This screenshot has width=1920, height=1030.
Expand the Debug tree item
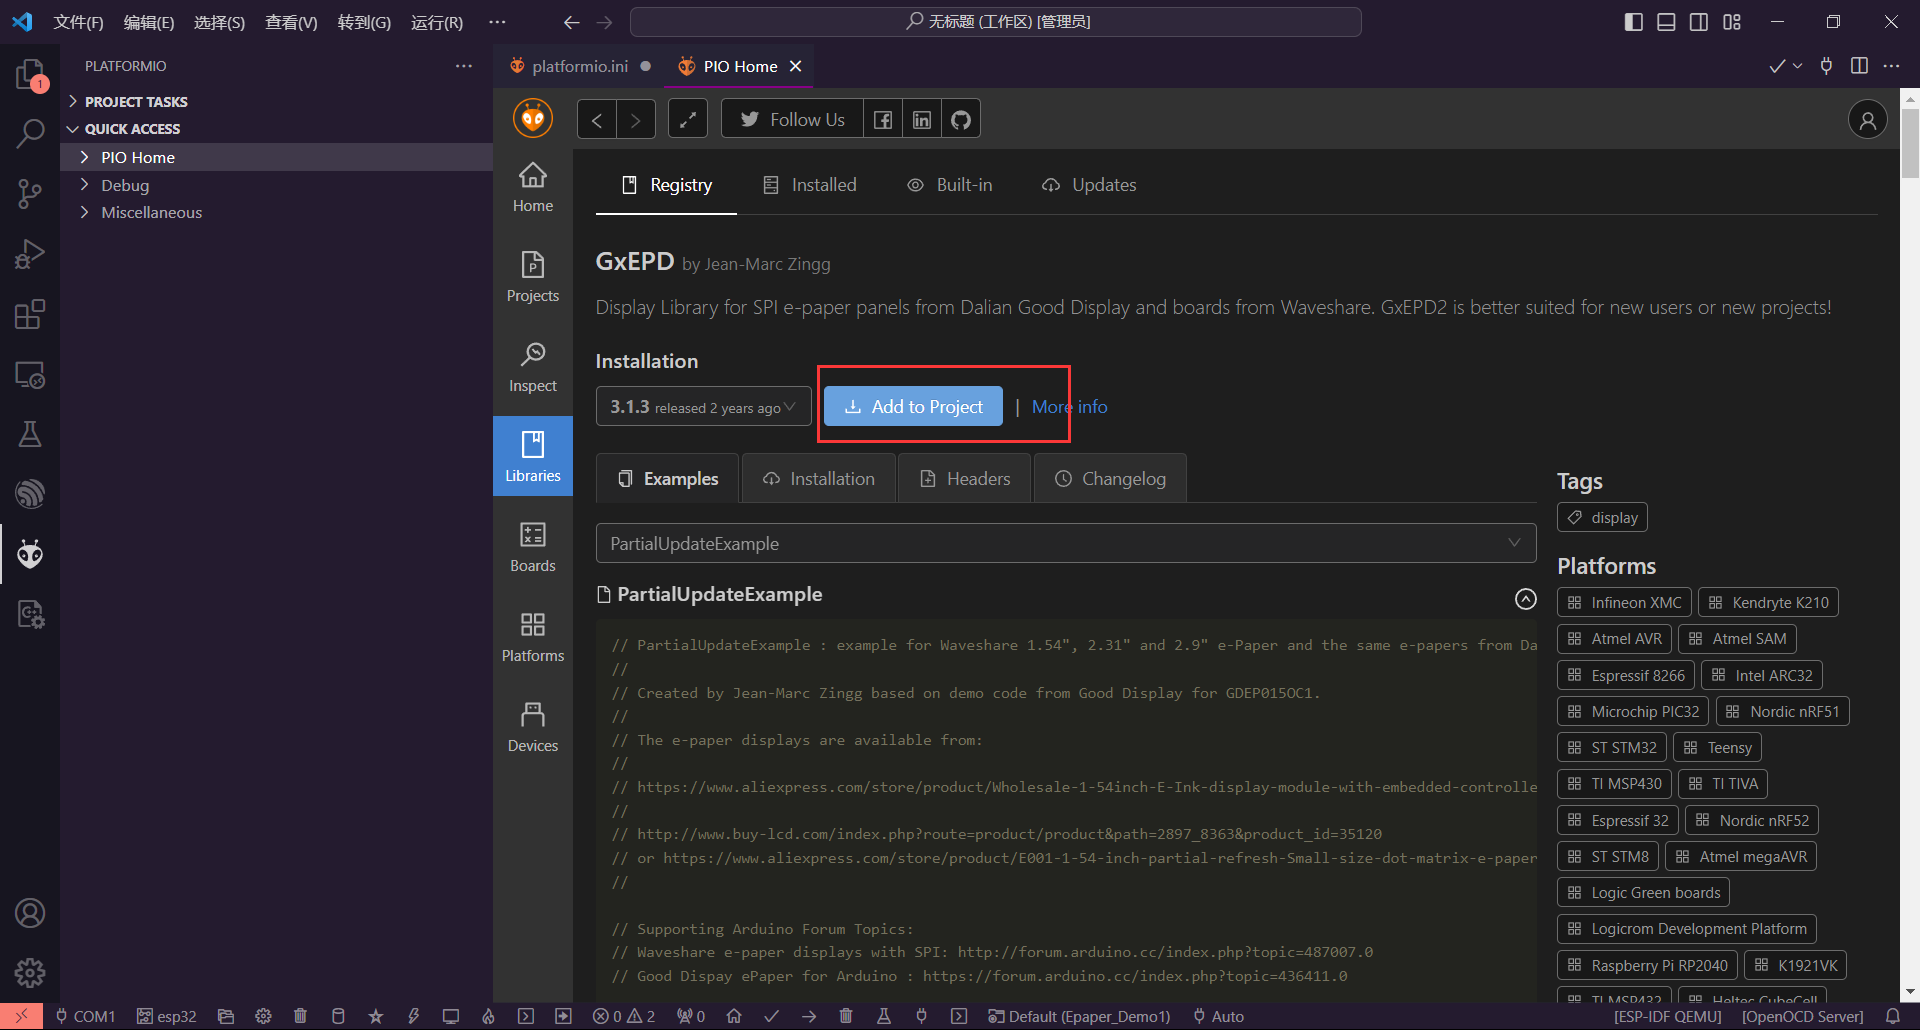point(276,185)
